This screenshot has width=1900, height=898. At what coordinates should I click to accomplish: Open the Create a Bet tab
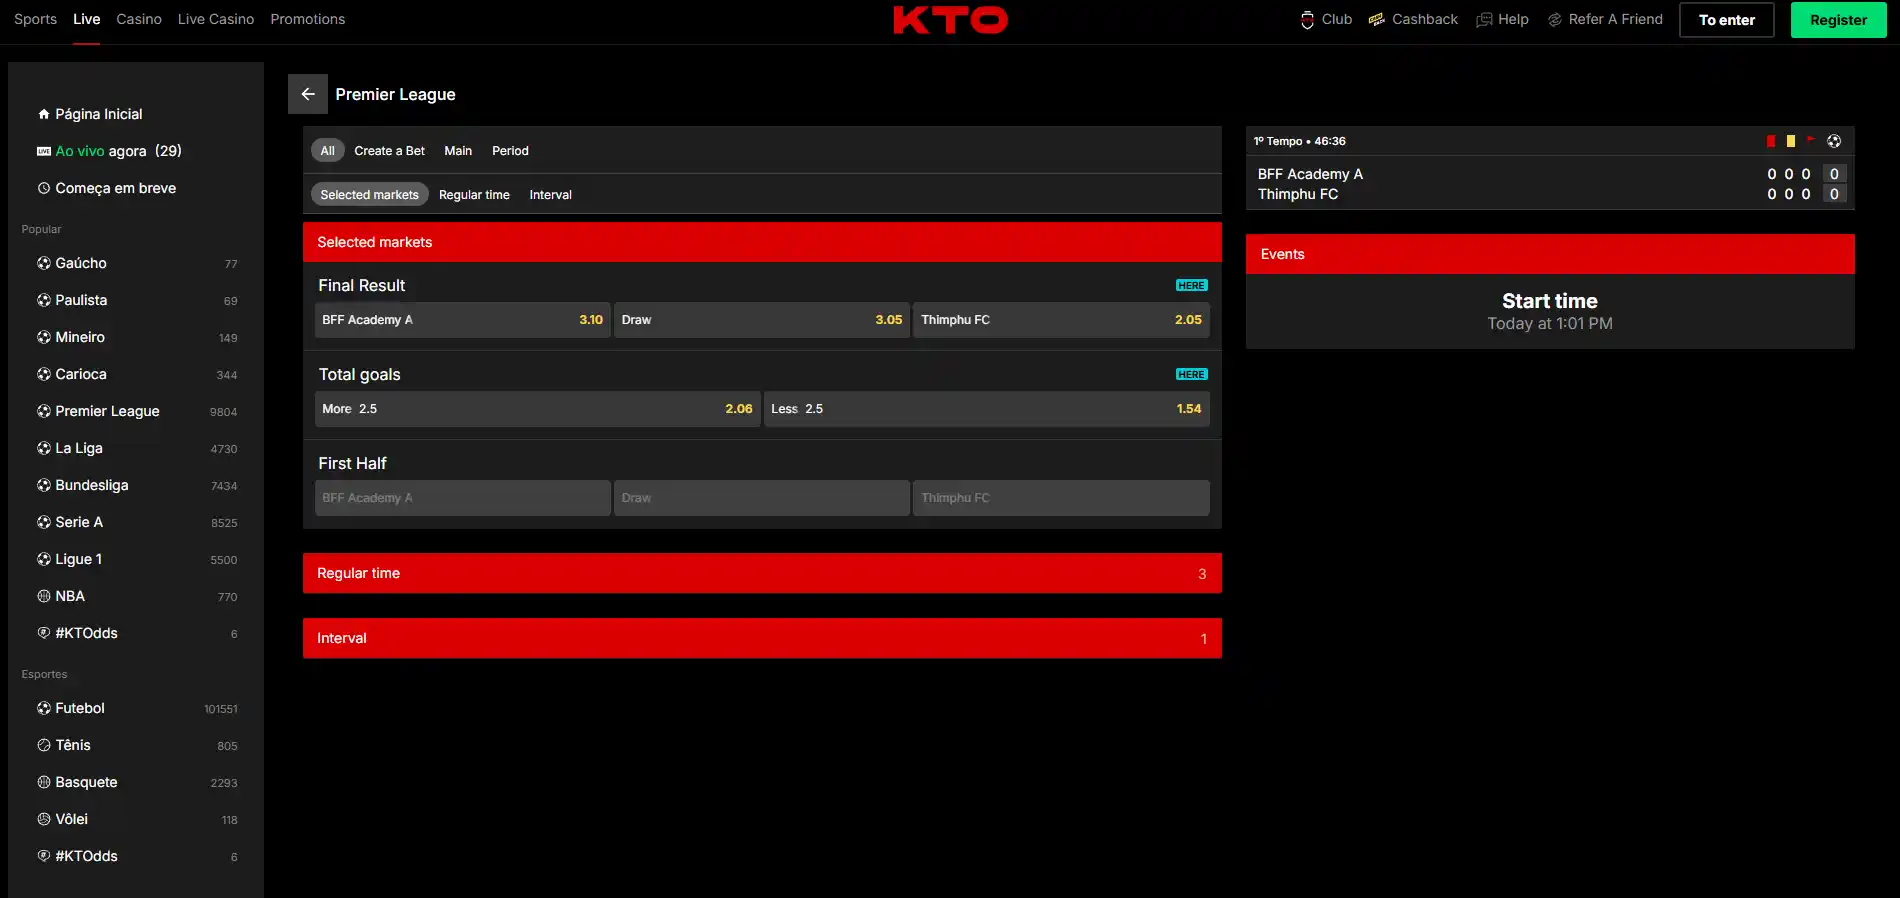click(x=390, y=151)
